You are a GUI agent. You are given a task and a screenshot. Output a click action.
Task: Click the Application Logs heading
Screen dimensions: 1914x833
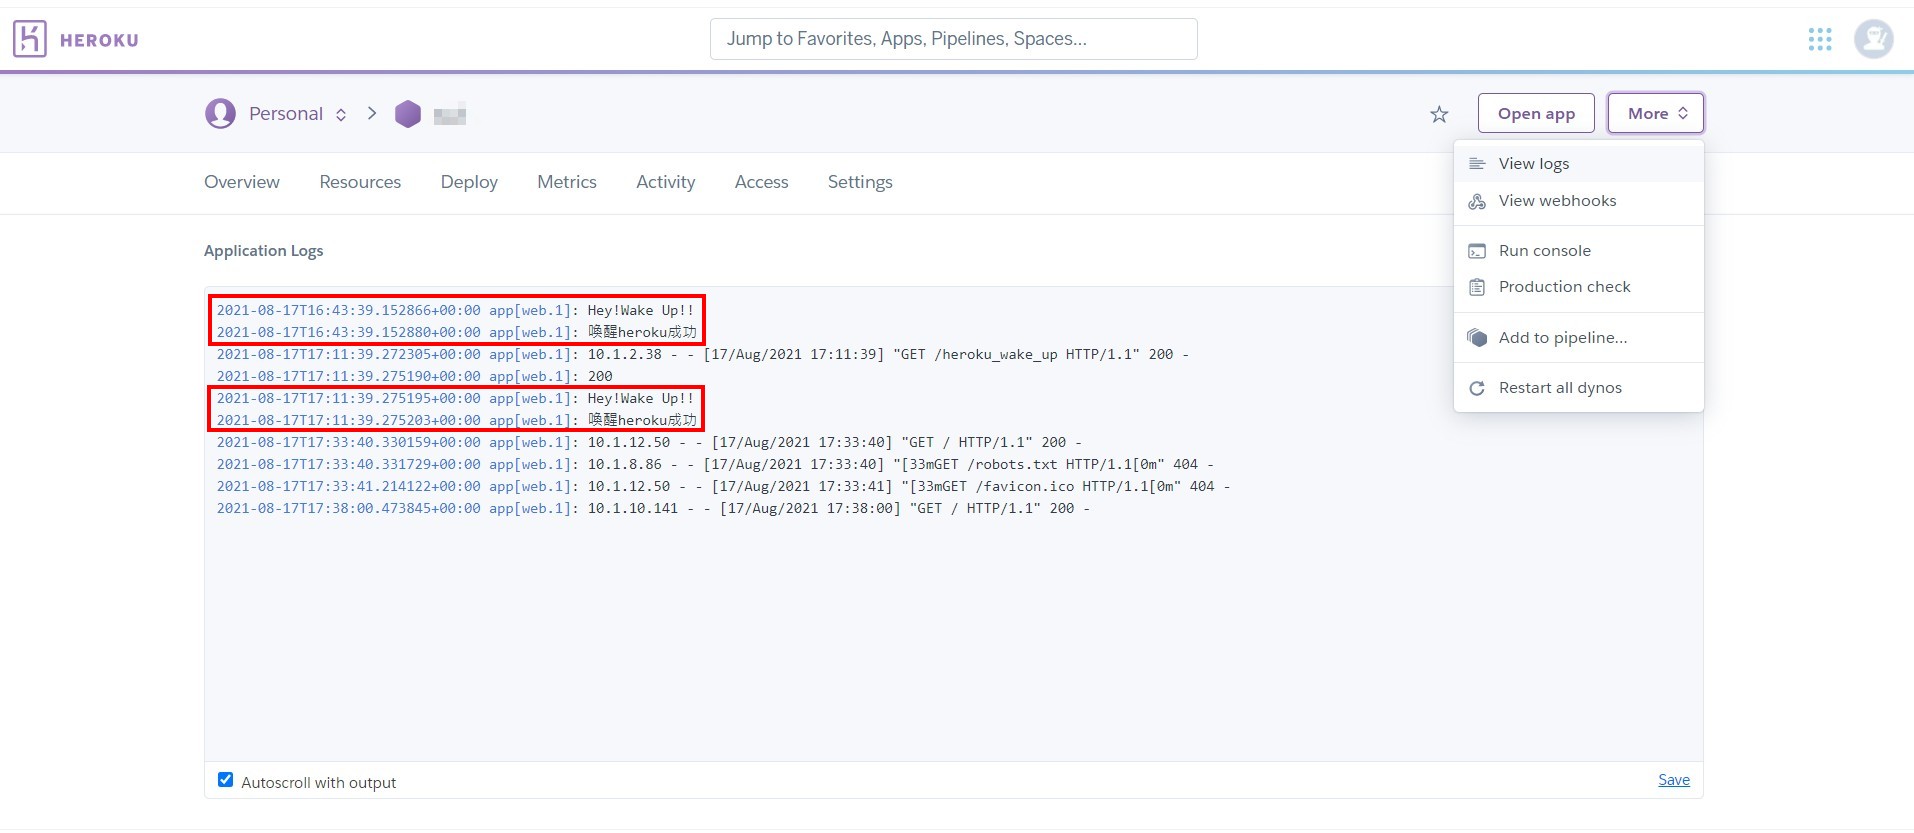pyautogui.click(x=264, y=251)
